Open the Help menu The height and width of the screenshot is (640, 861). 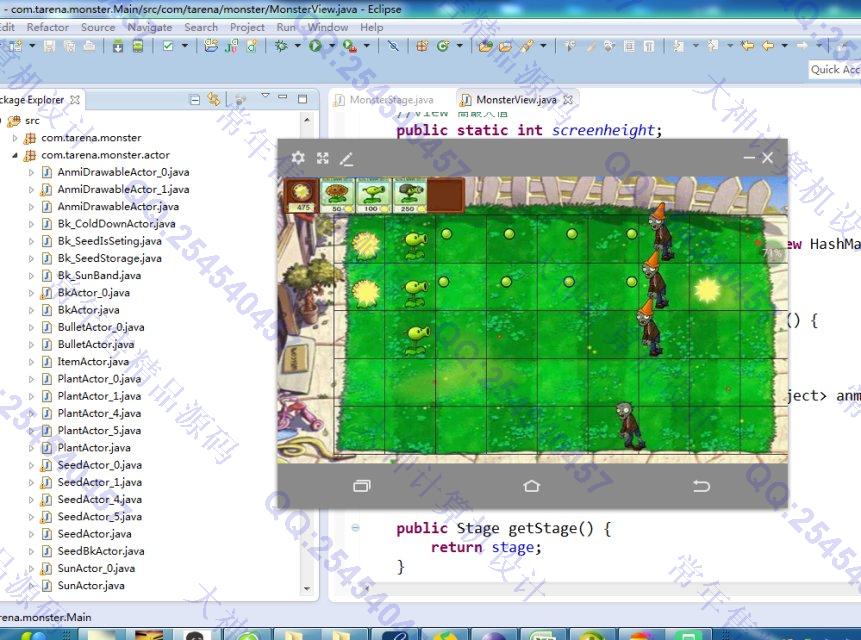372,27
